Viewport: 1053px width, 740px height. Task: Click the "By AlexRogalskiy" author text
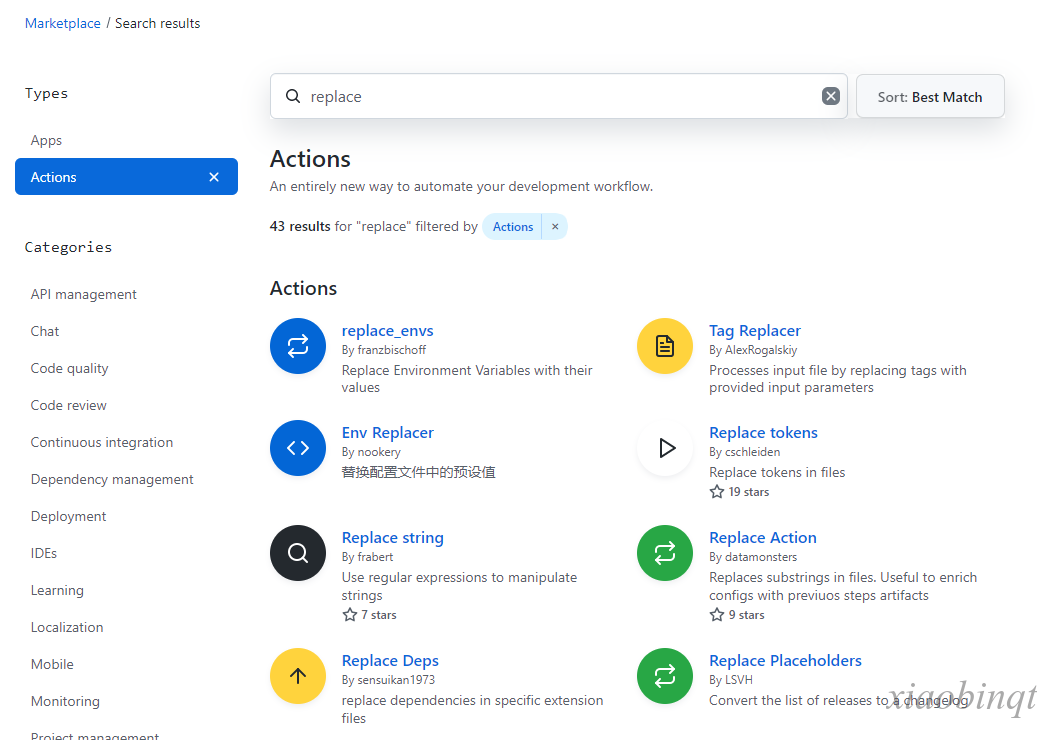753,350
